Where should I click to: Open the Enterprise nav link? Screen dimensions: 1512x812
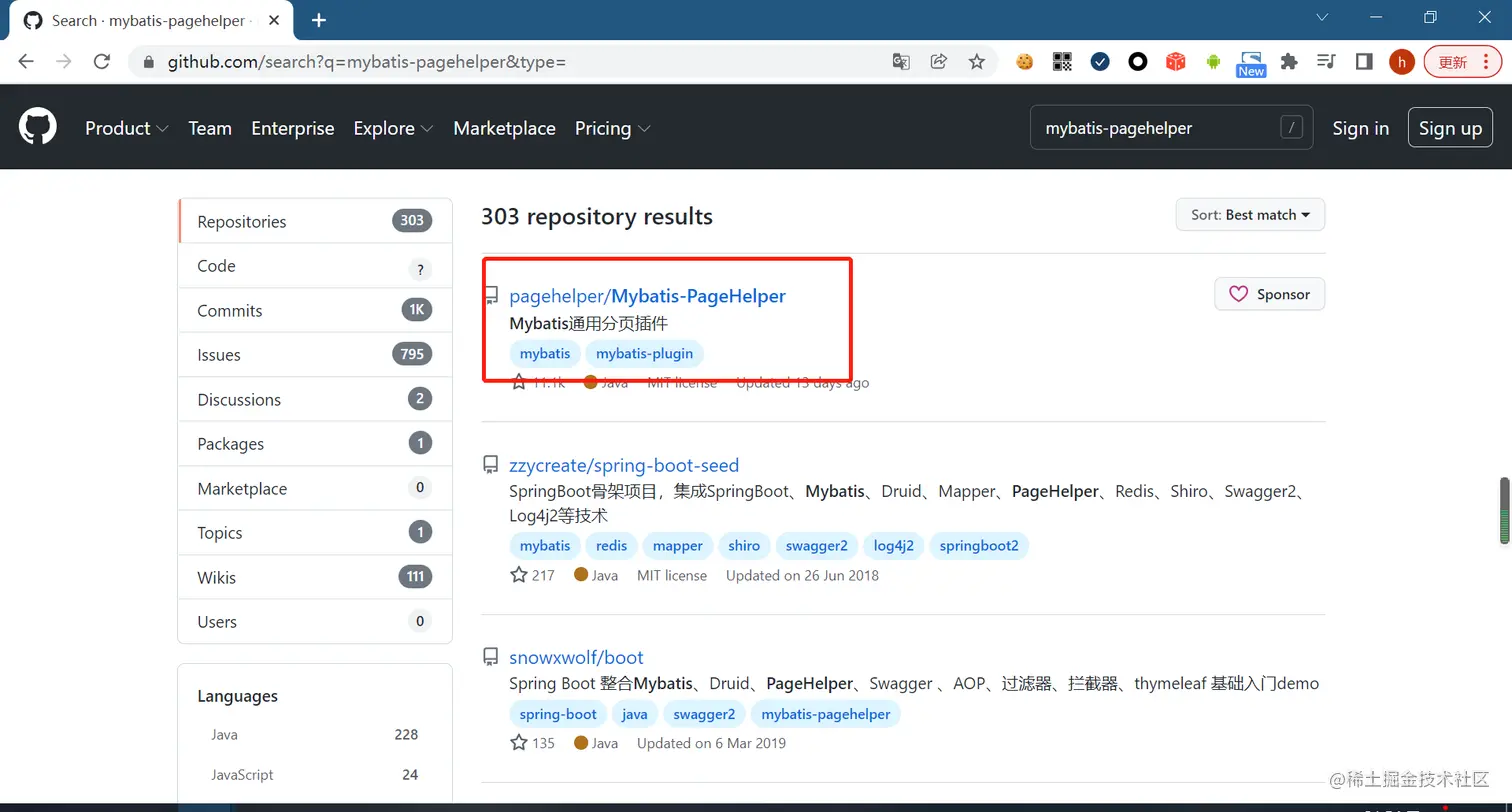(x=293, y=128)
